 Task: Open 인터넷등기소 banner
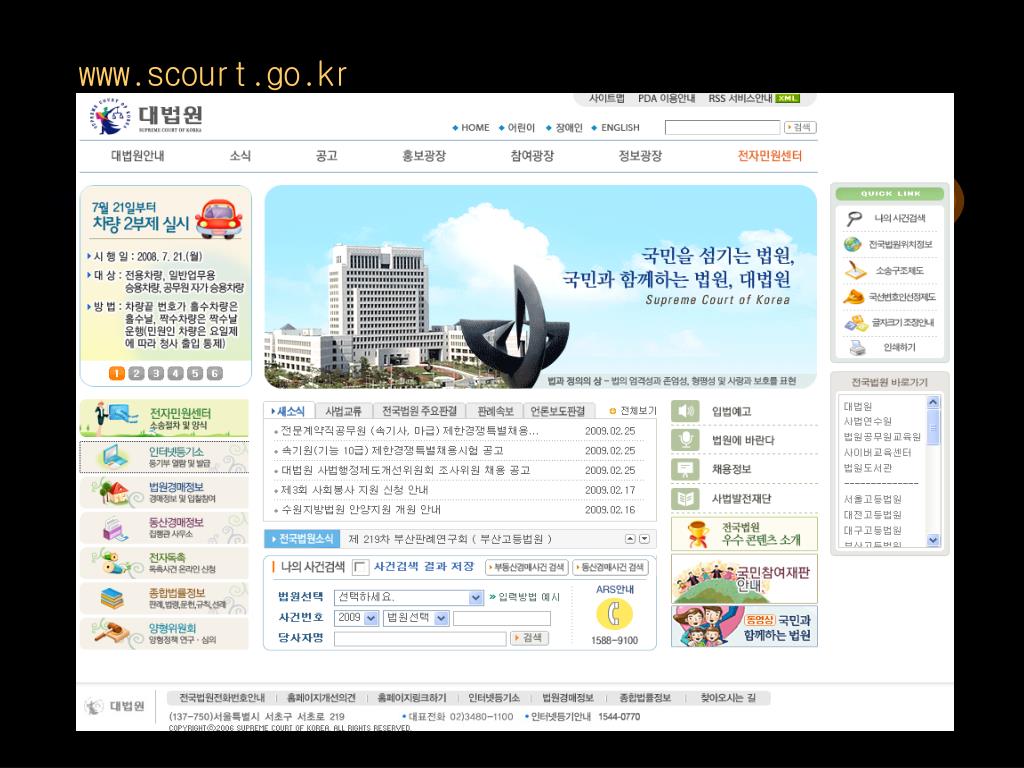coord(164,456)
